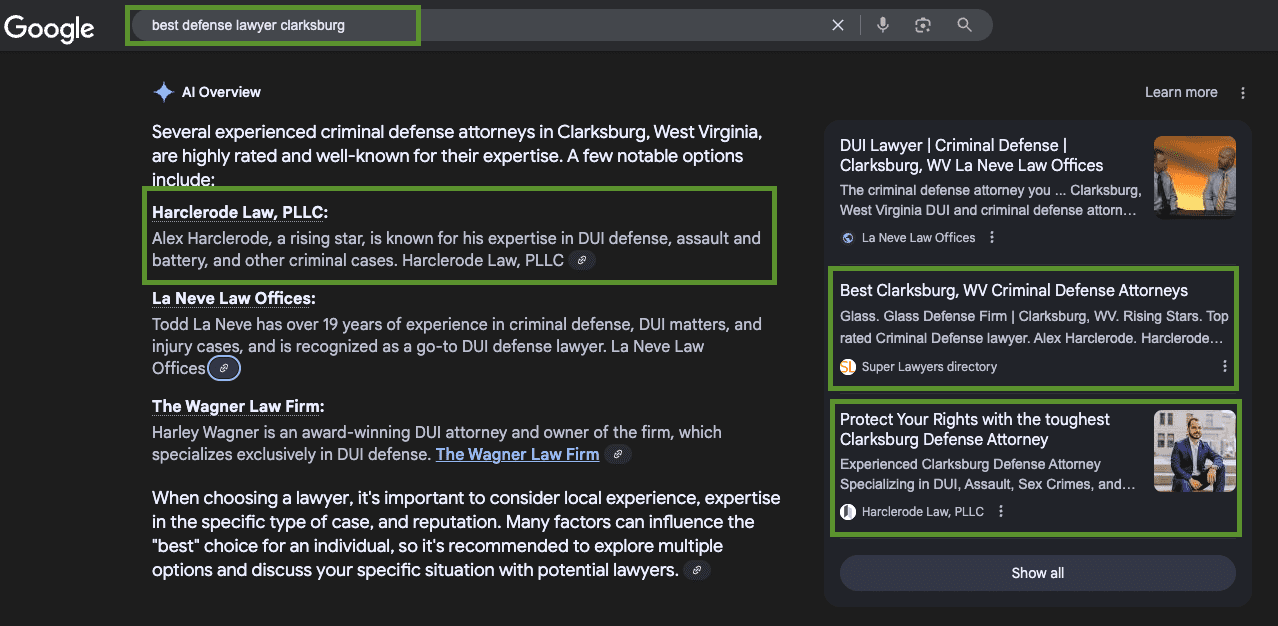Click the La Neve Law Offices card thumbnail

(1195, 177)
